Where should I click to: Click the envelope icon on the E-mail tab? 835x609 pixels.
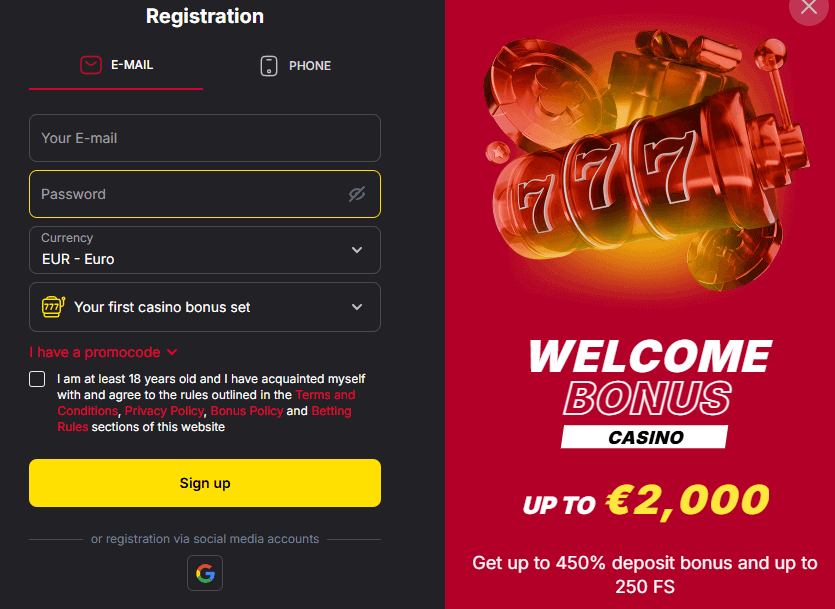pos(91,65)
